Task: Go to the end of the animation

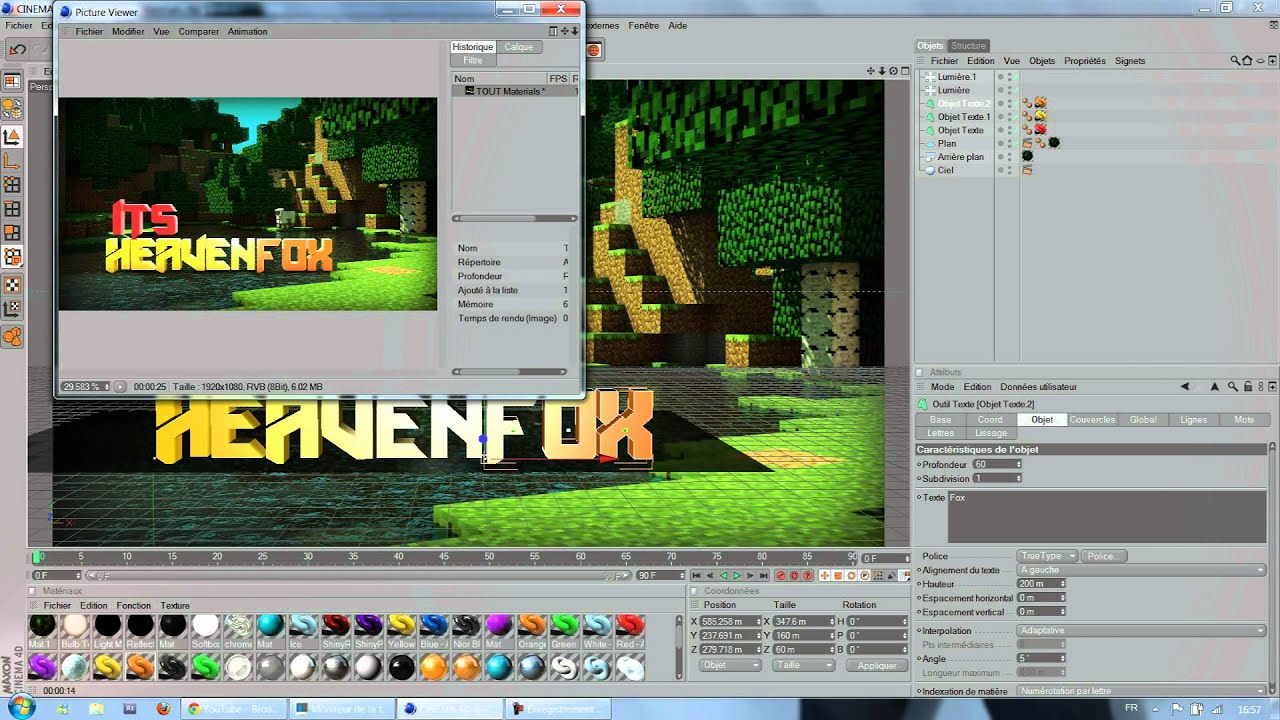Action: [764, 575]
